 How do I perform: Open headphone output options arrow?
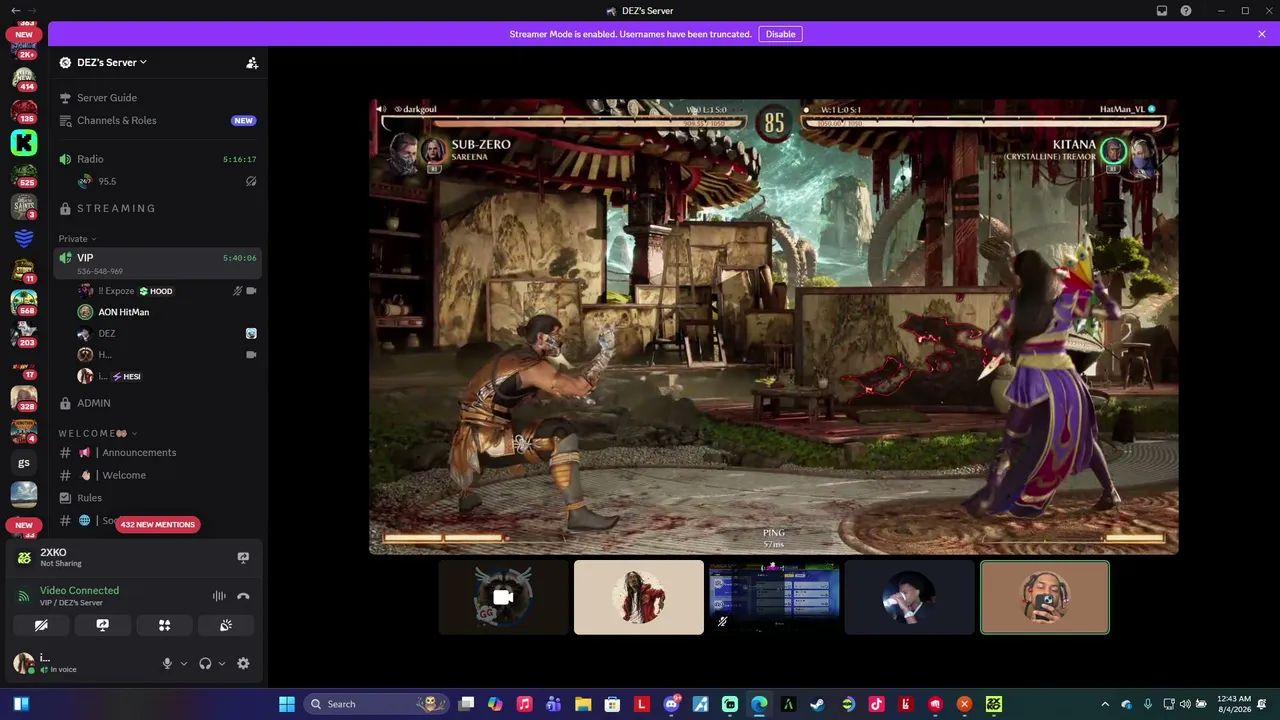click(x=221, y=663)
